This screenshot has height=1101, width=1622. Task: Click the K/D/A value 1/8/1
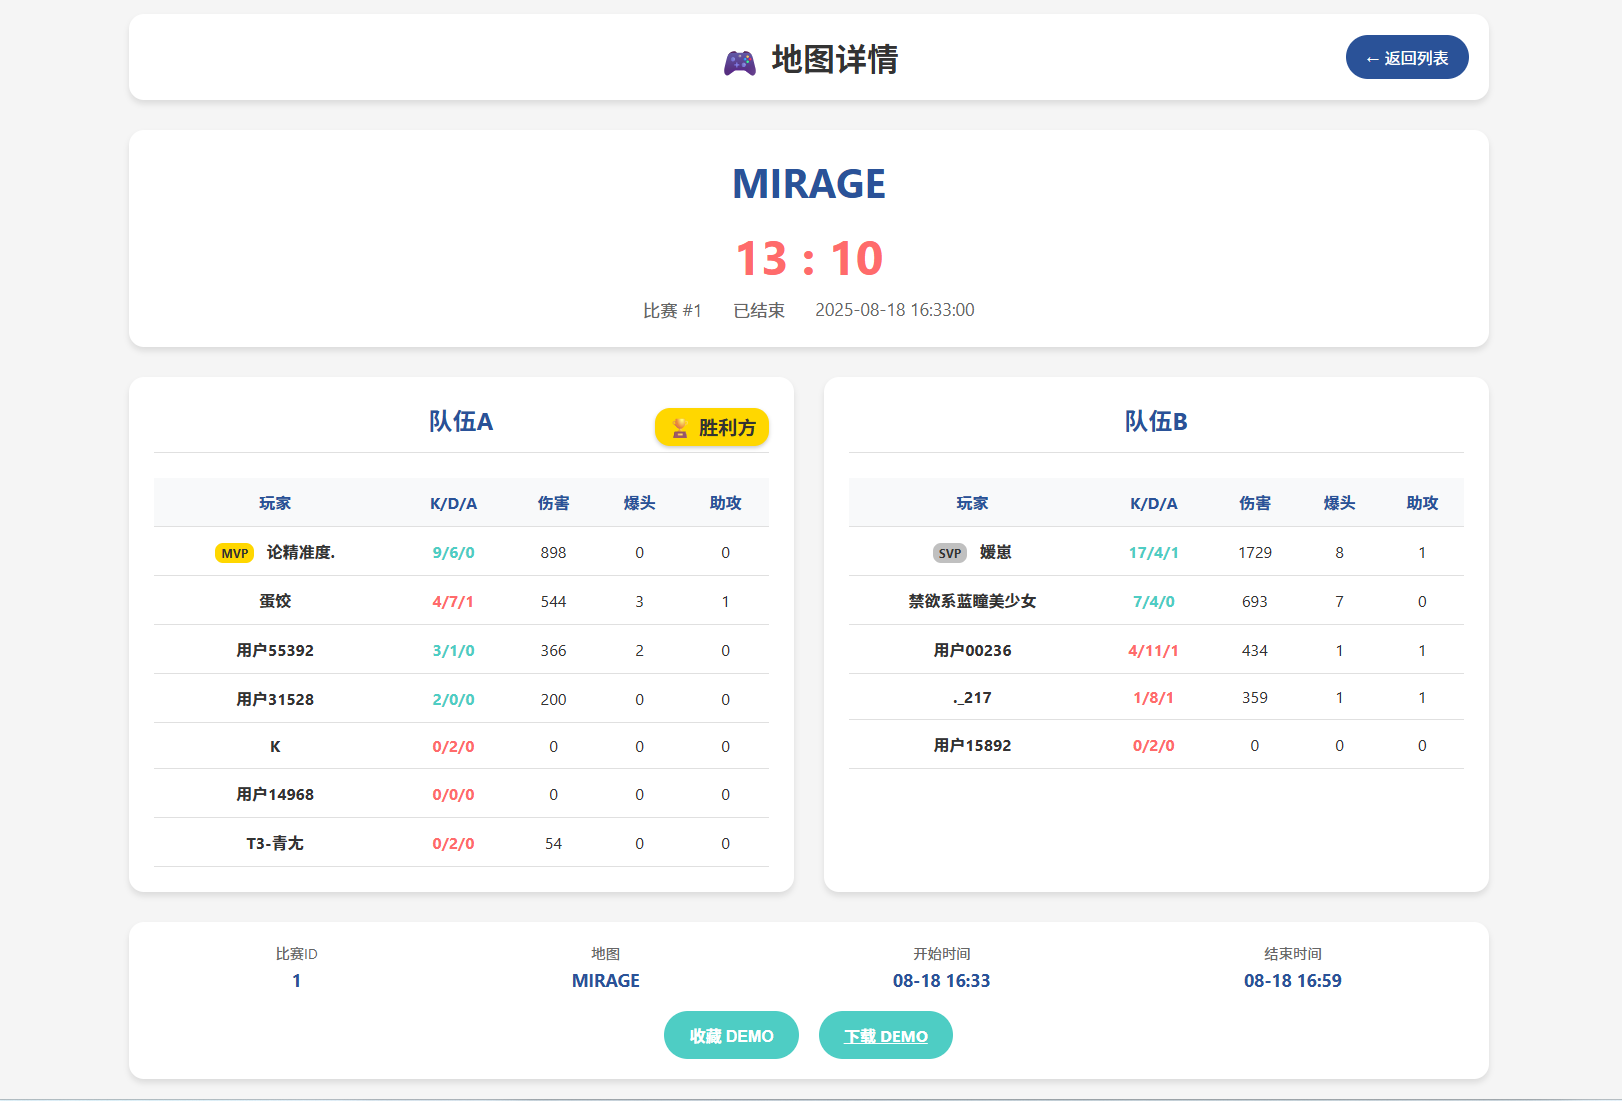click(x=1154, y=697)
